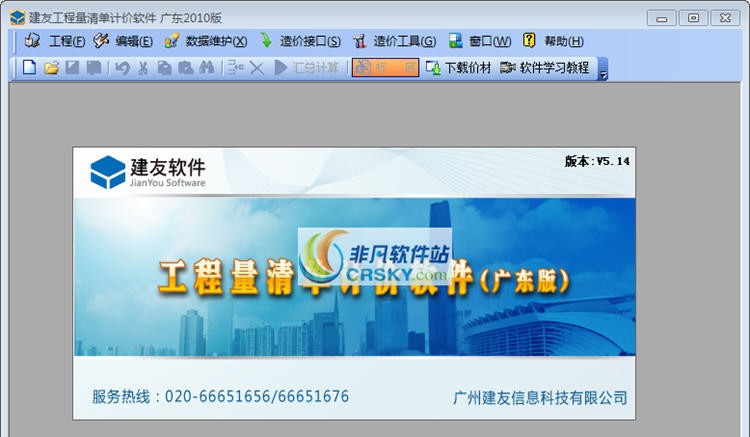Viewport: 750px width, 437px height.
Task: Close the application window
Action: (x=725, y=18)
